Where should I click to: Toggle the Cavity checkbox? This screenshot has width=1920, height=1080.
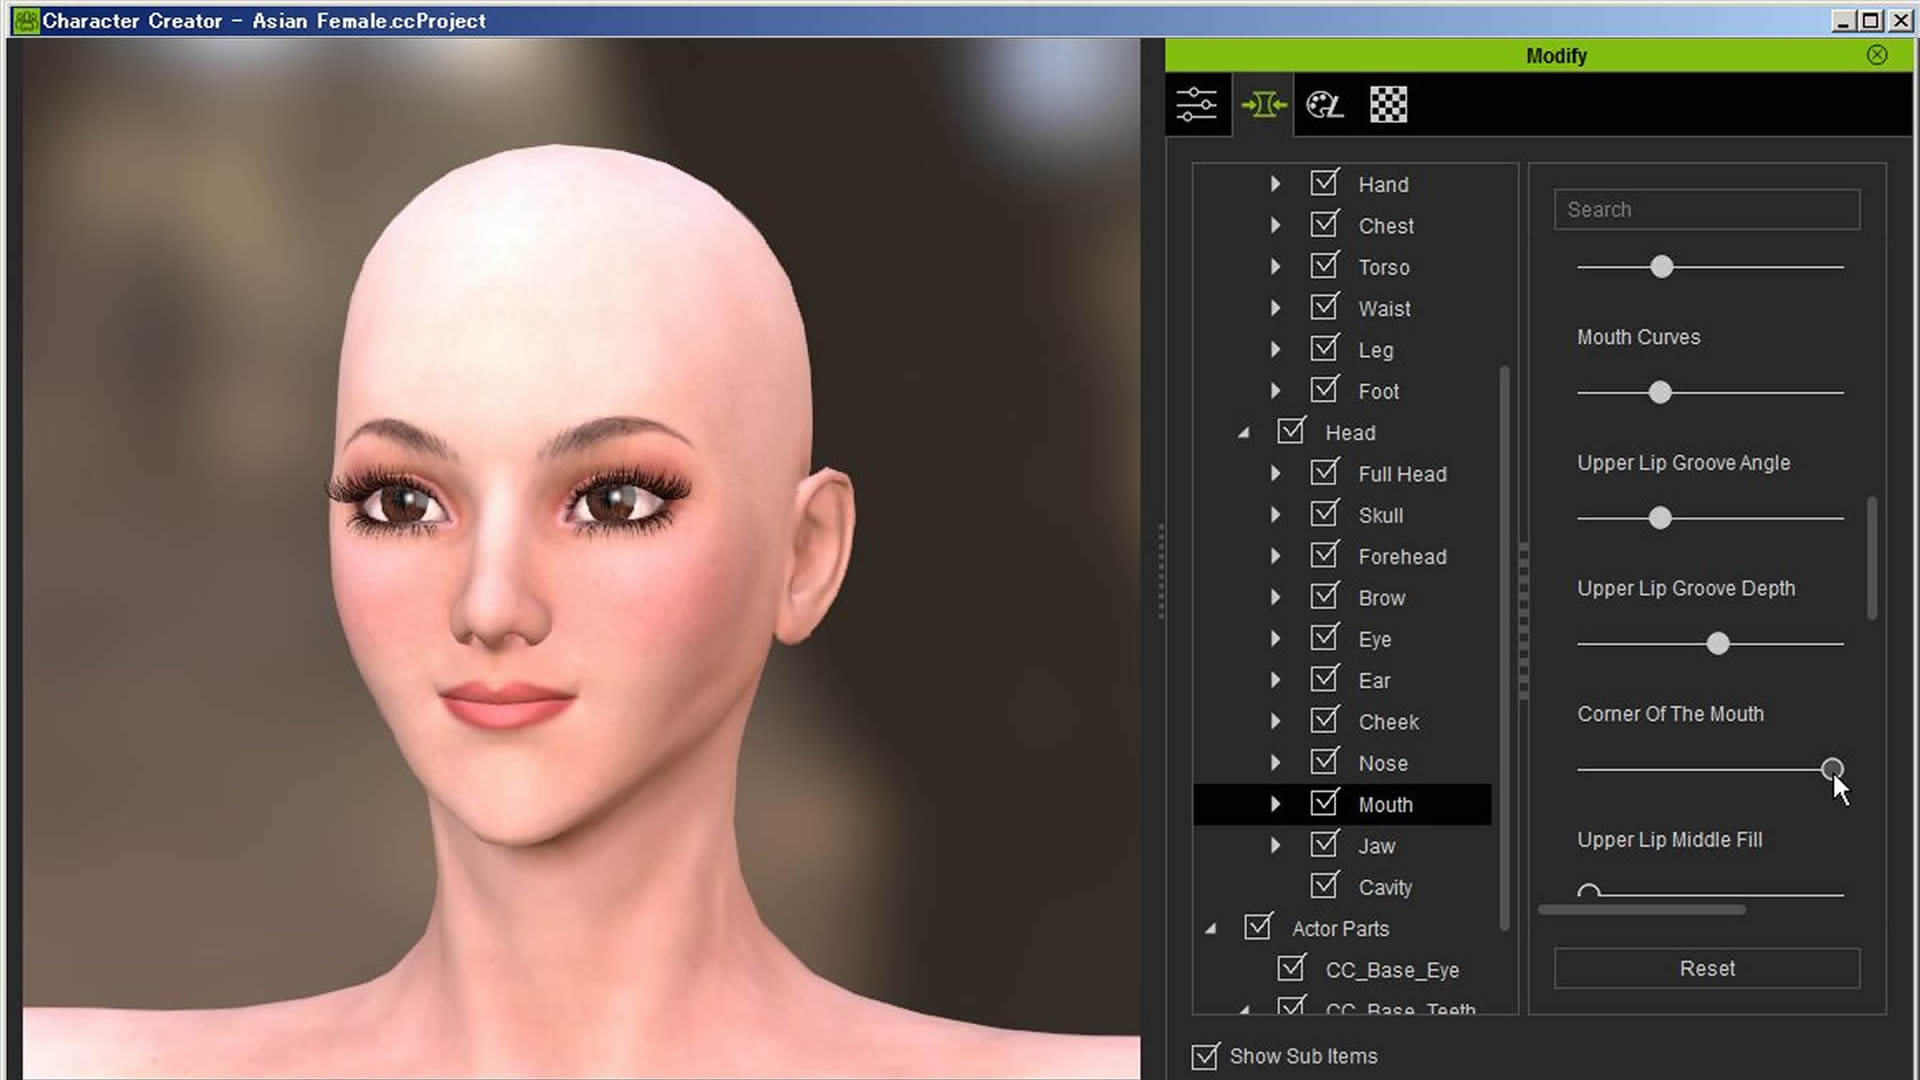[x=1324, y=886]
